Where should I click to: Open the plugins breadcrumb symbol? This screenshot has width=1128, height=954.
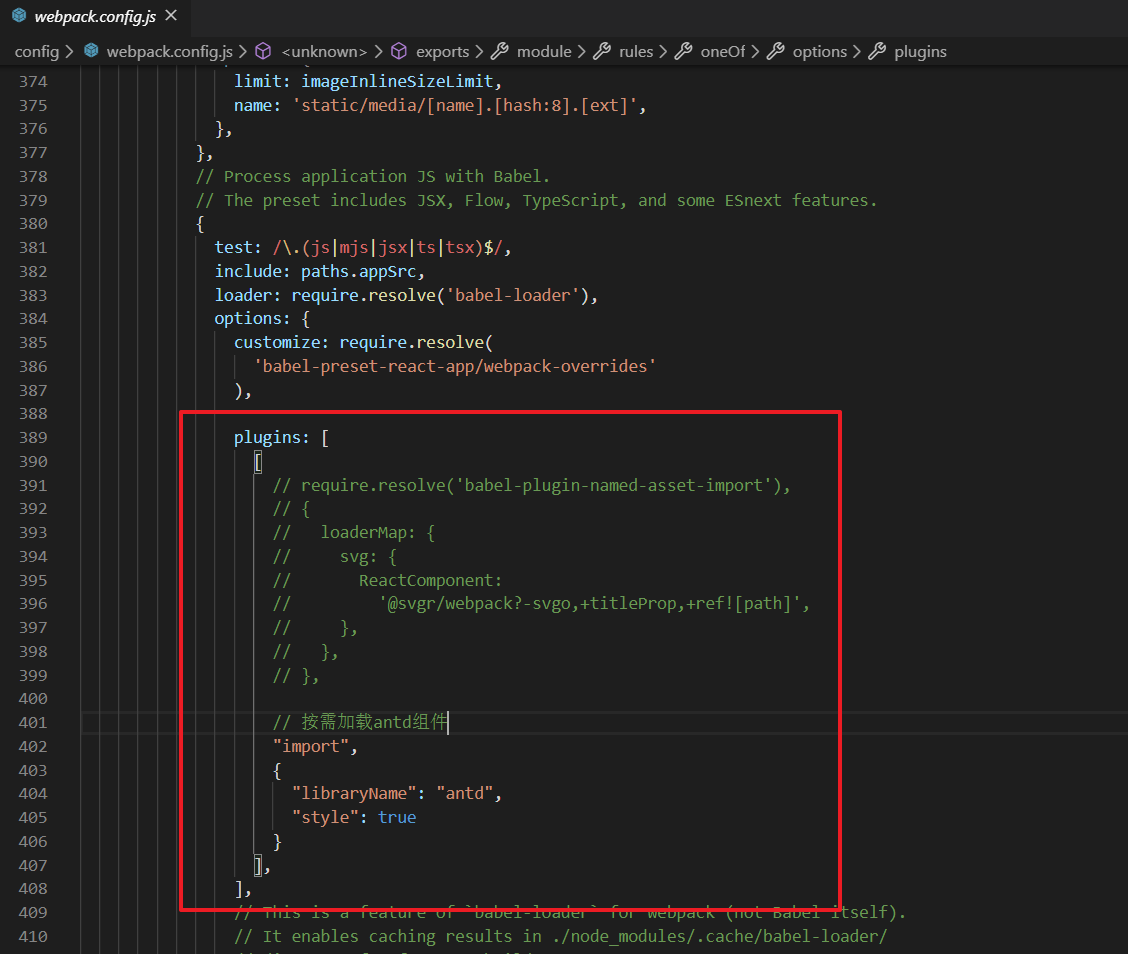(920, 52)
